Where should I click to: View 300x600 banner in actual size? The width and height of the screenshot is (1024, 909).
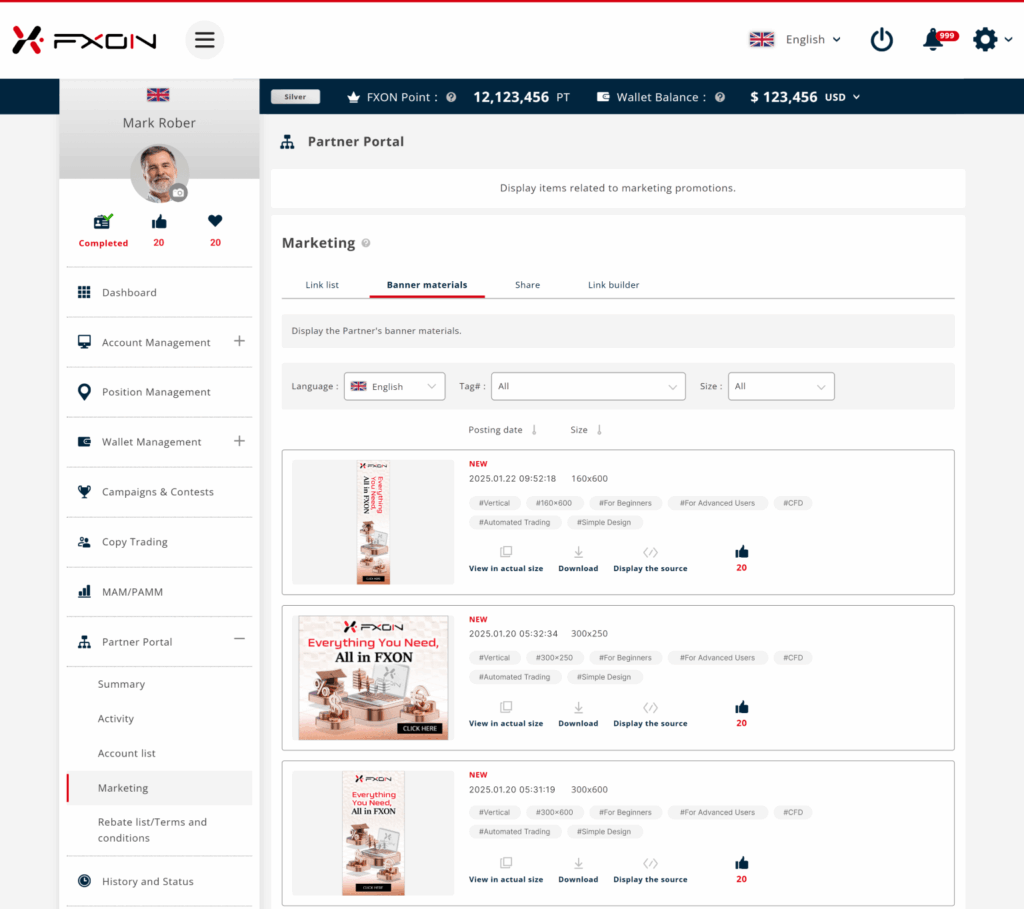505,871
